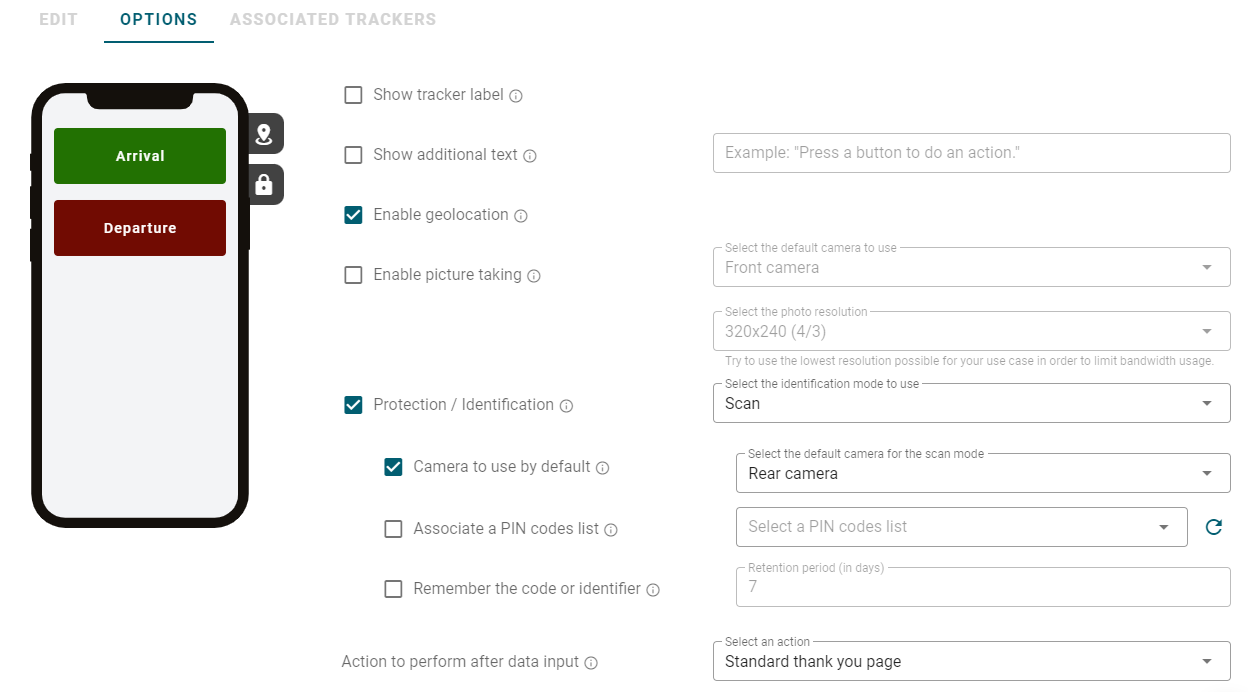Refresh the PIN codes list

(1213, 527)
